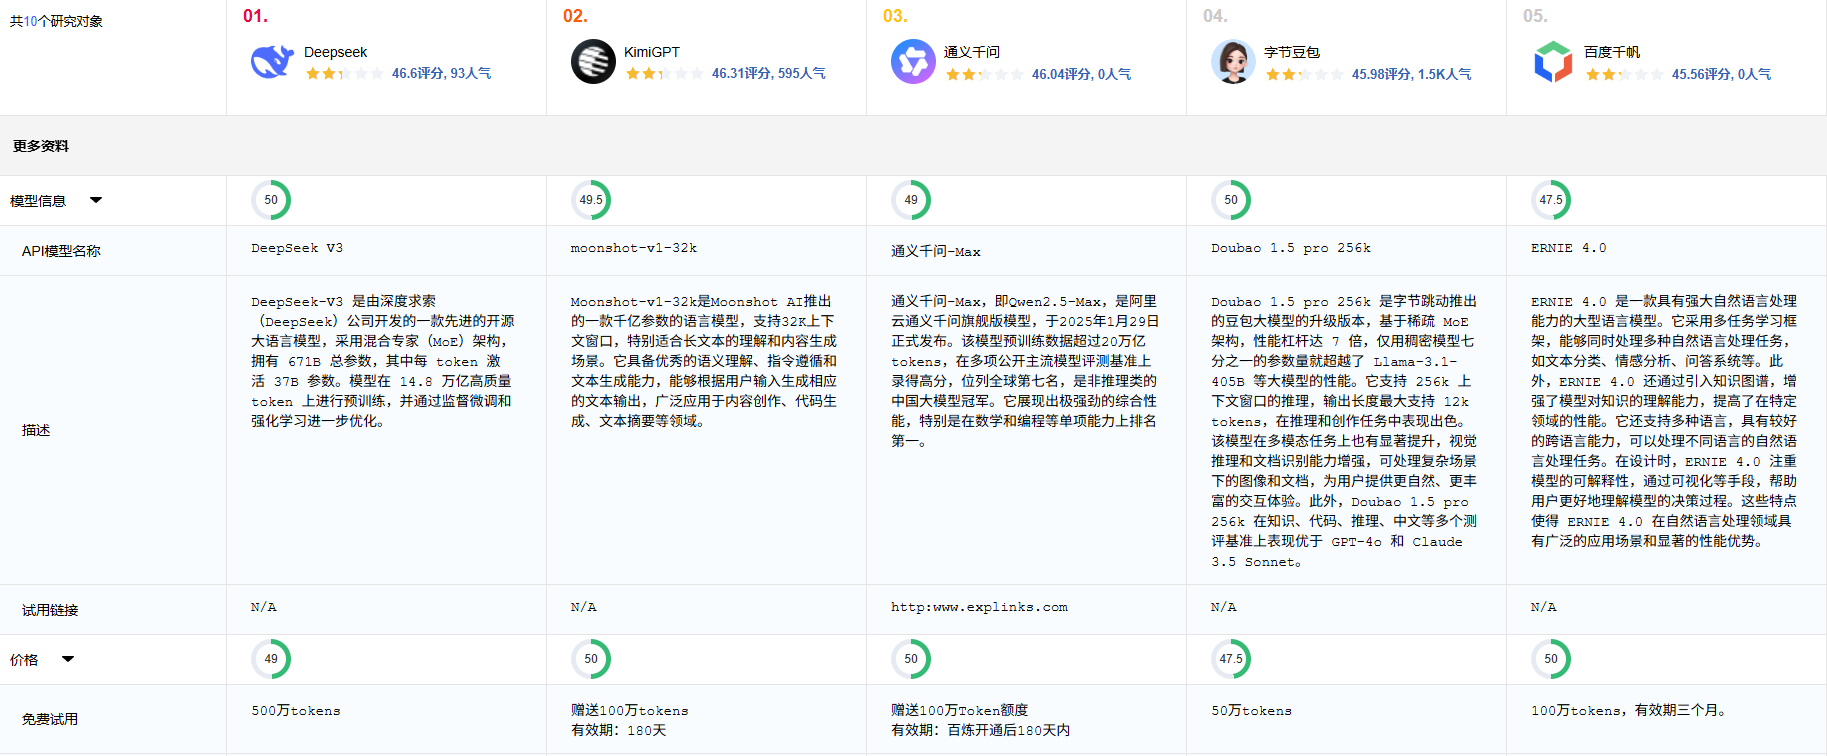Viewport: 1827px width, 756px height.
Task: Collapse the 价格 section arrow
Action: pos(68,659)
